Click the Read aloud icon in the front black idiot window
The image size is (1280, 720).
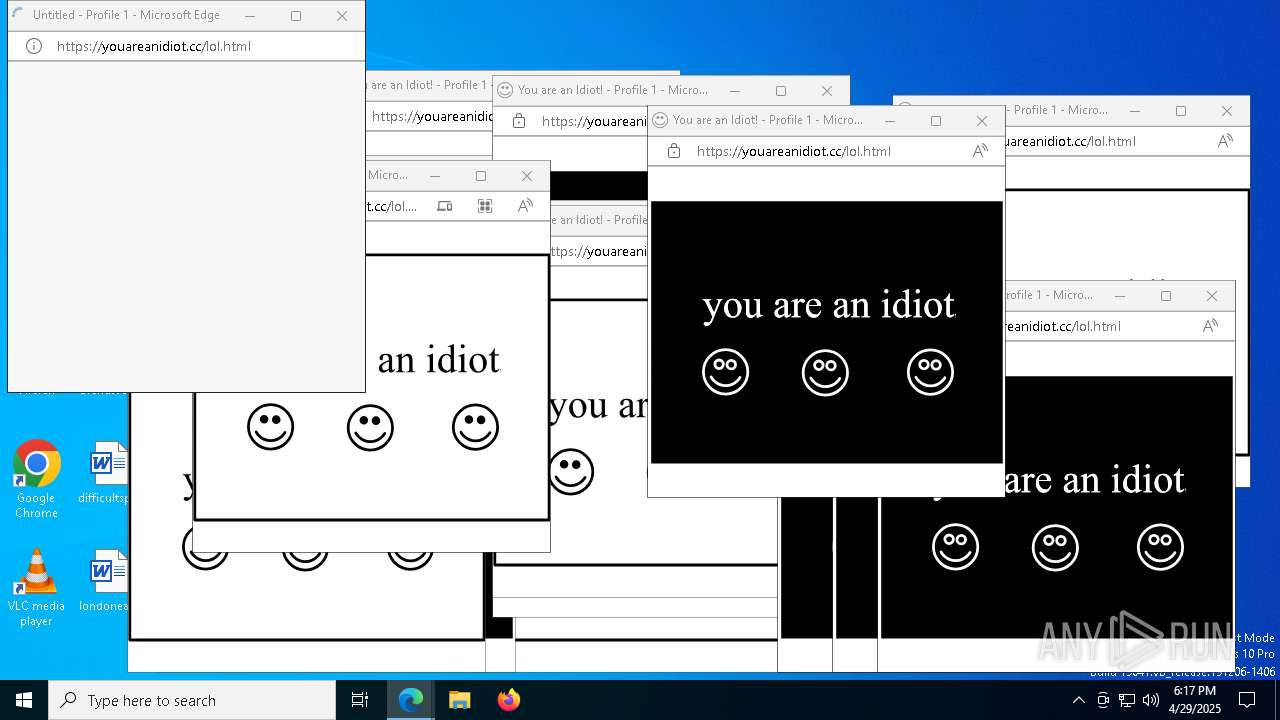pyautogui.click(x=980, y=151)
